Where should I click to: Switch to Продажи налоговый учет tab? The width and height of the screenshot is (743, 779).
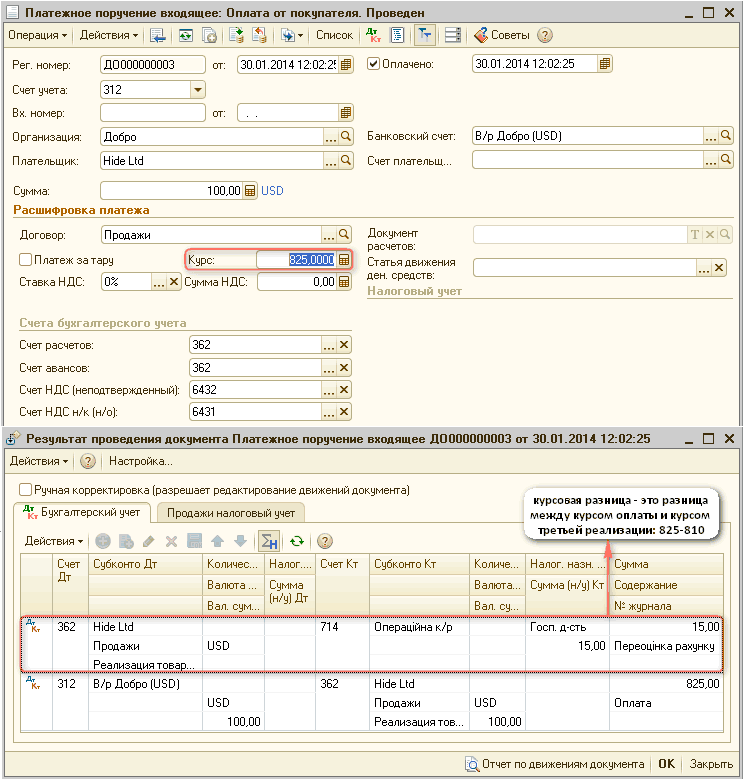pos(230,513)
